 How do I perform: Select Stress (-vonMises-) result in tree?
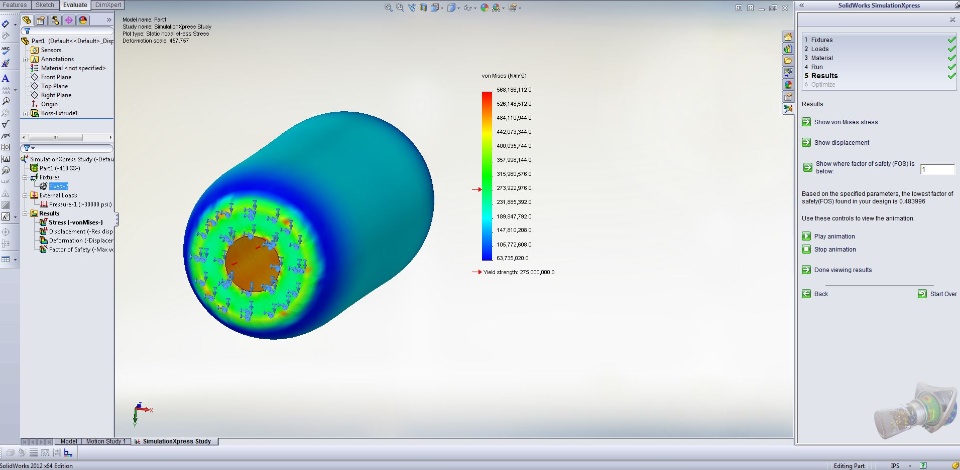point(71,222)
